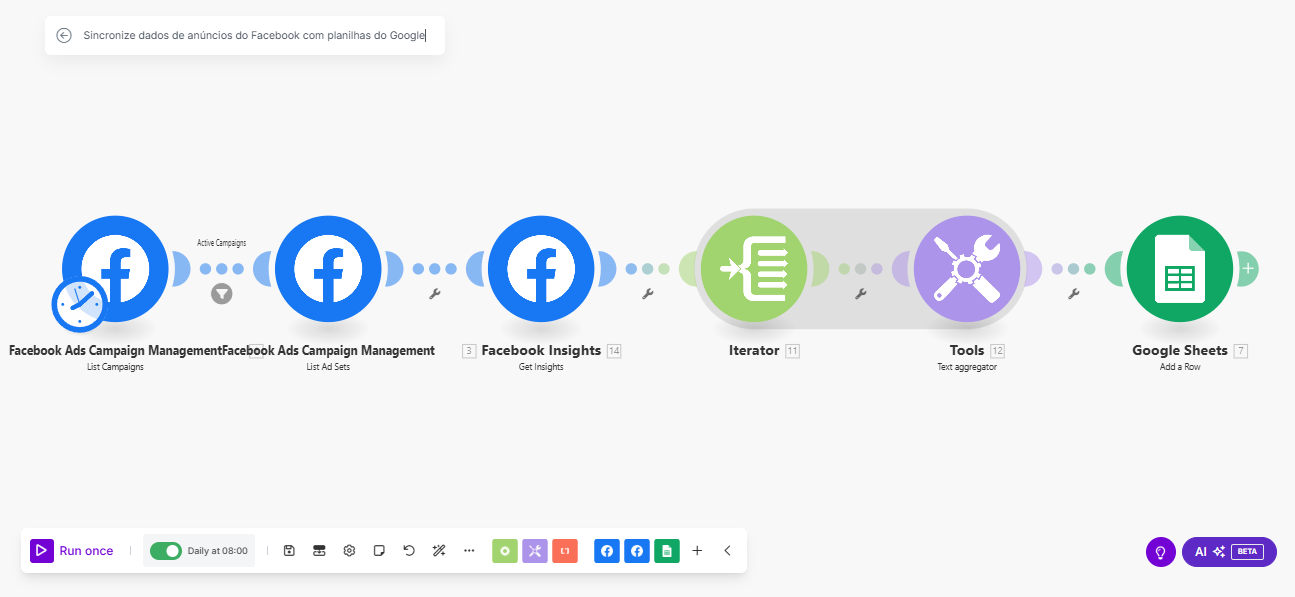Add another module after Google Sheets
This screenshot has width=1295, height=597.
[x=1248, y=269]
